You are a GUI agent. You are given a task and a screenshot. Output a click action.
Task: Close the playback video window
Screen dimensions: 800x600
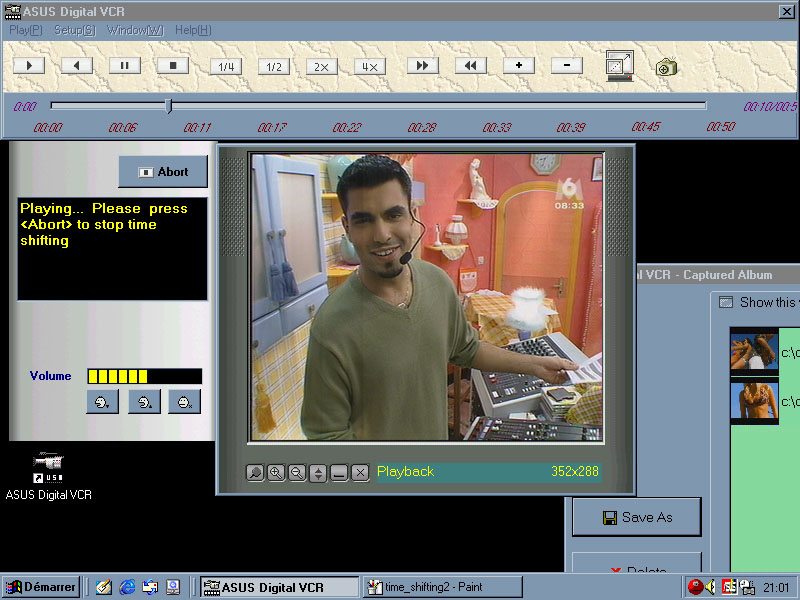360,473
